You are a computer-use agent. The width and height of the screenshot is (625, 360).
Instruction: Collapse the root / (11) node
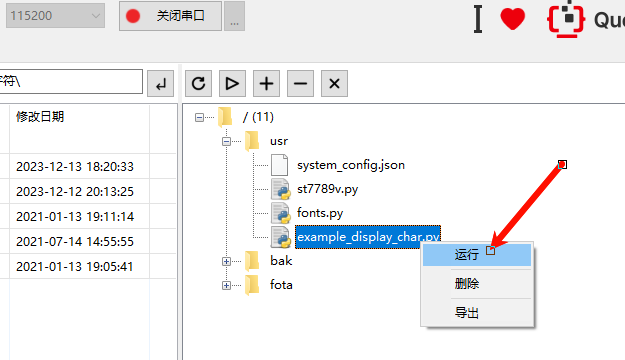199,117
